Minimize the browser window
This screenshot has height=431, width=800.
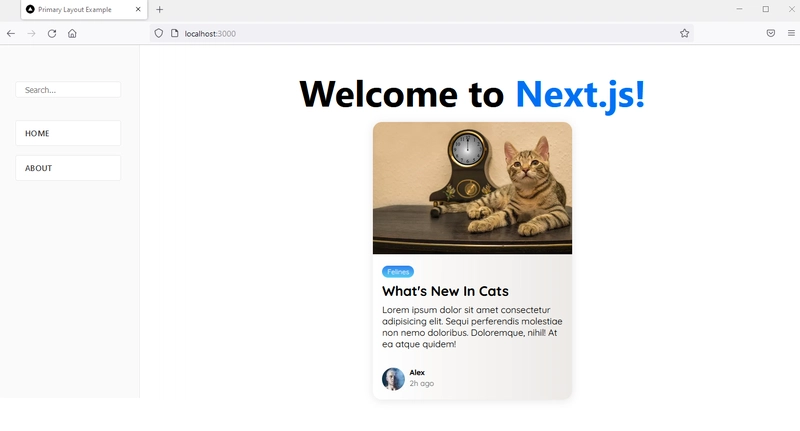click(739, 9)
